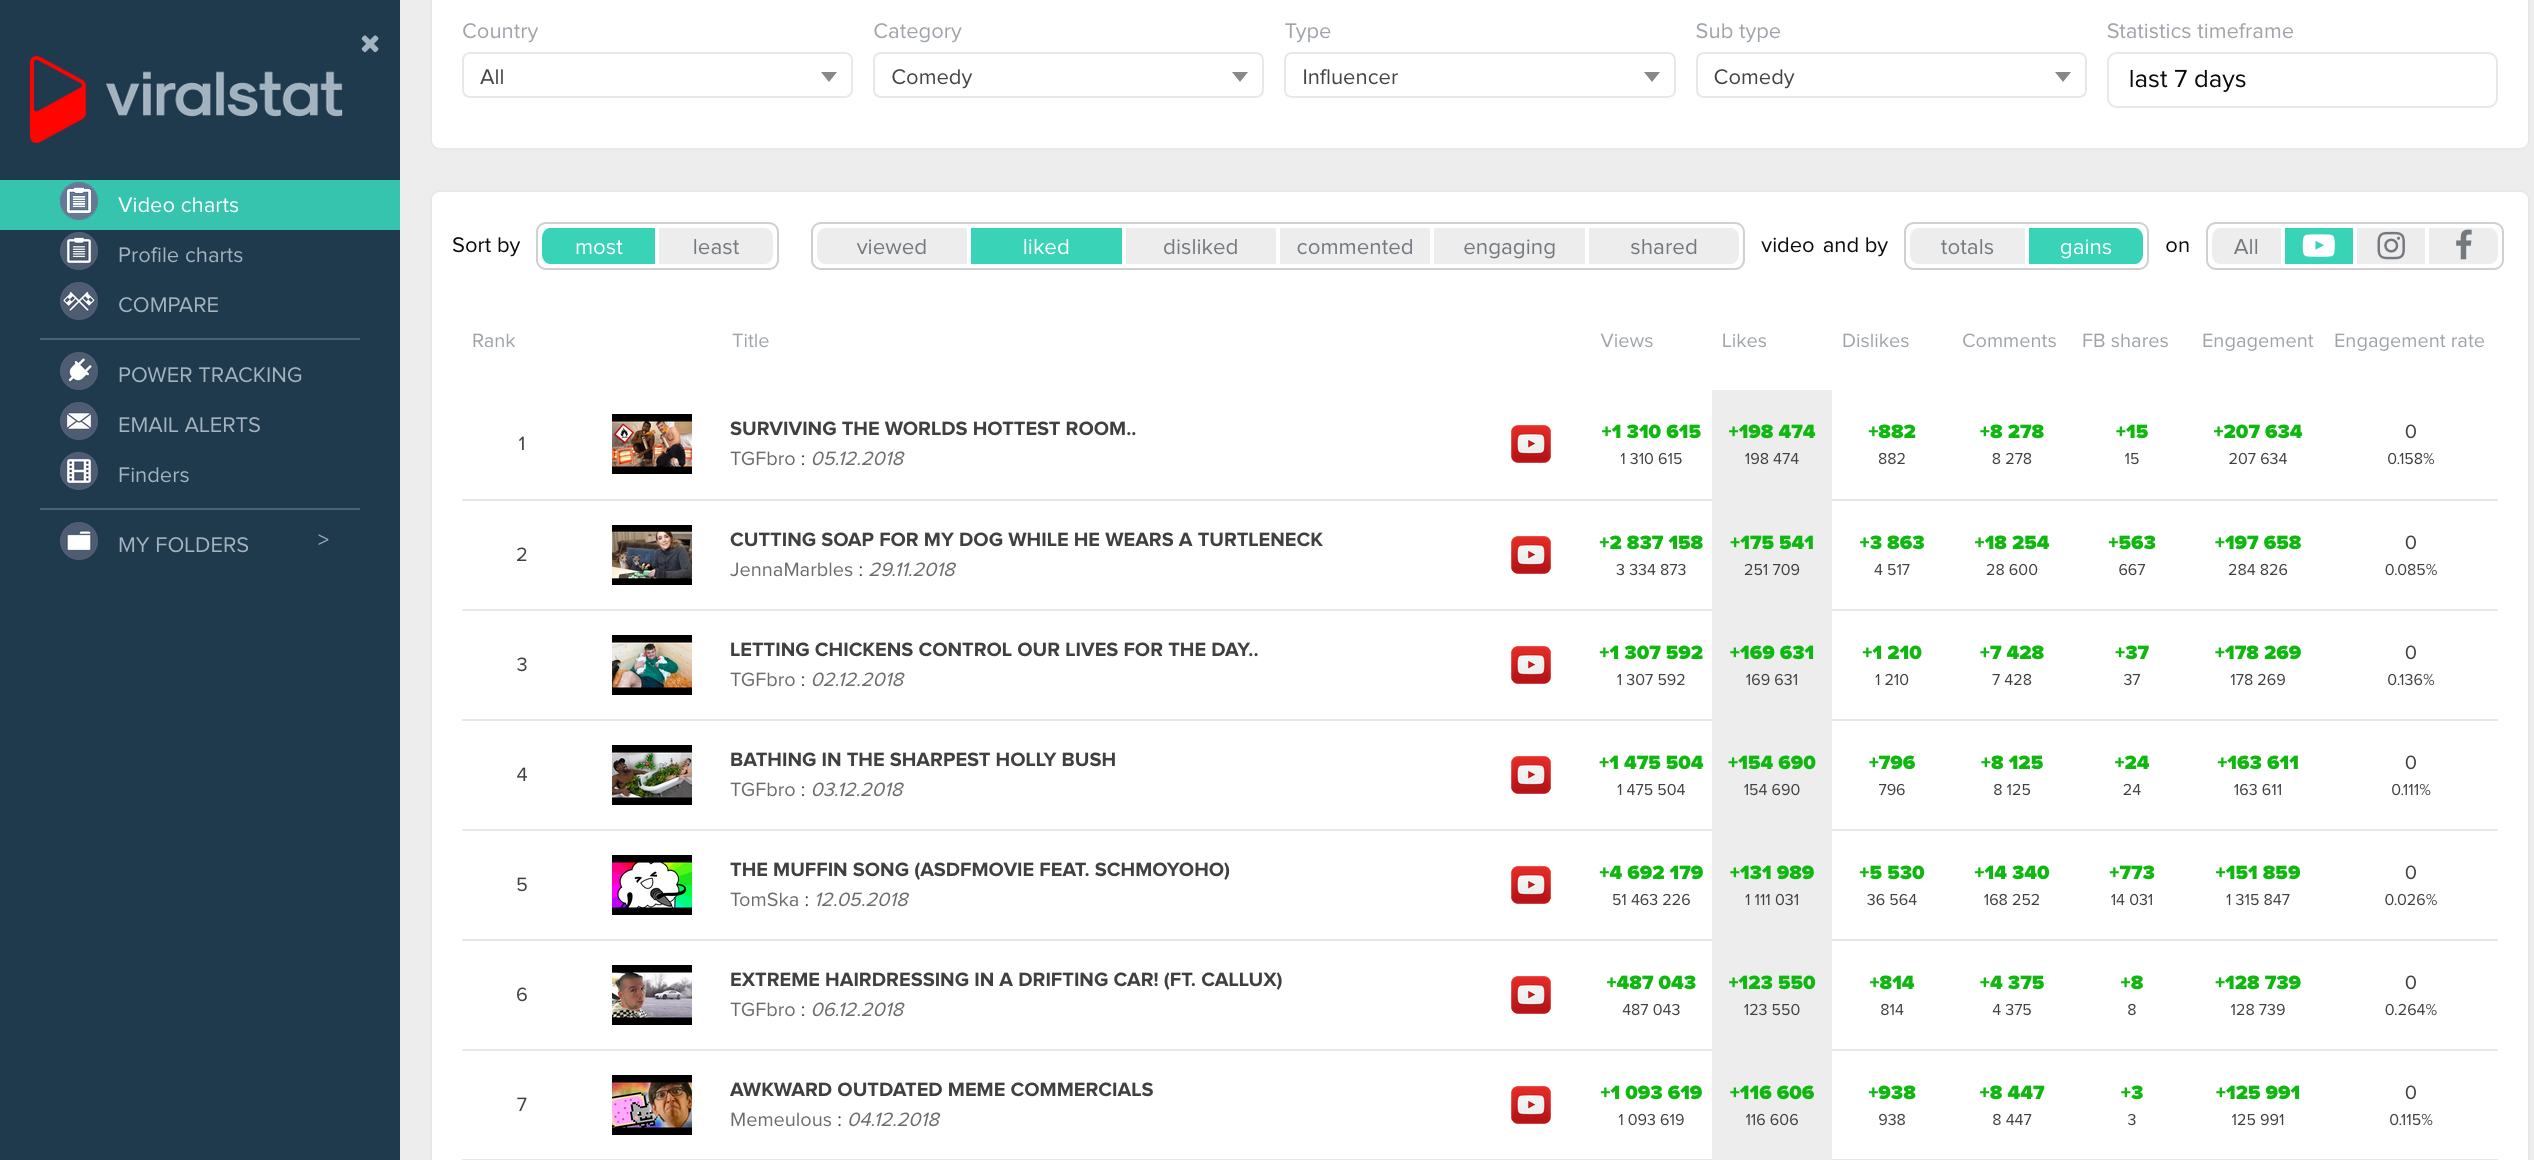Filter by Facebook platform icon

(2463, 246)
